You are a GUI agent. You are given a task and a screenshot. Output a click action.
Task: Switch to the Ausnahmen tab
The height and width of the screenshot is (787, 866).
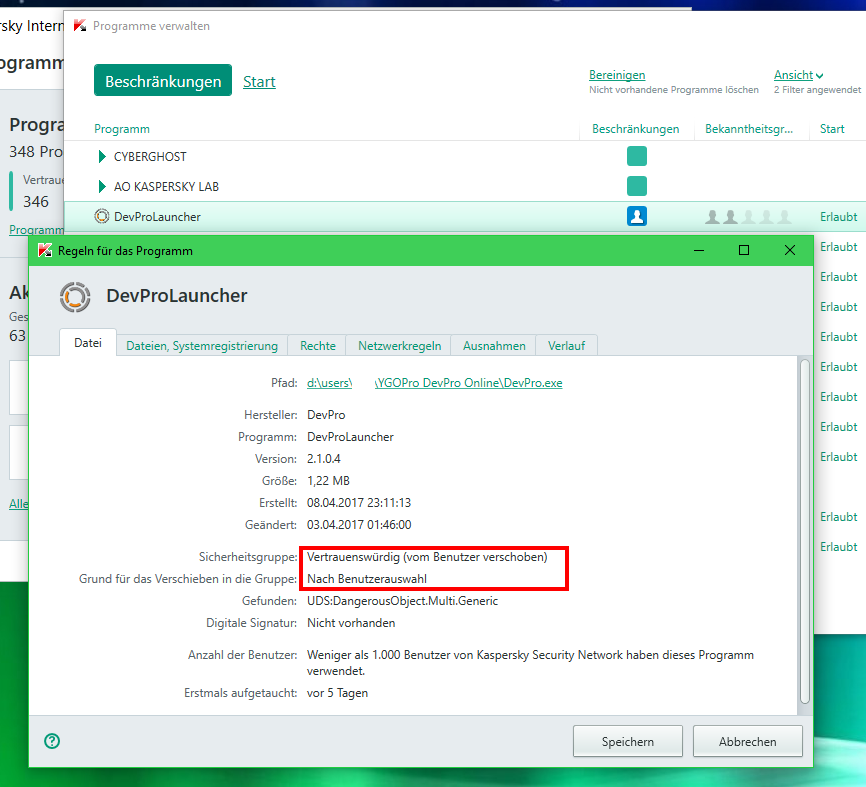[494, 346]
